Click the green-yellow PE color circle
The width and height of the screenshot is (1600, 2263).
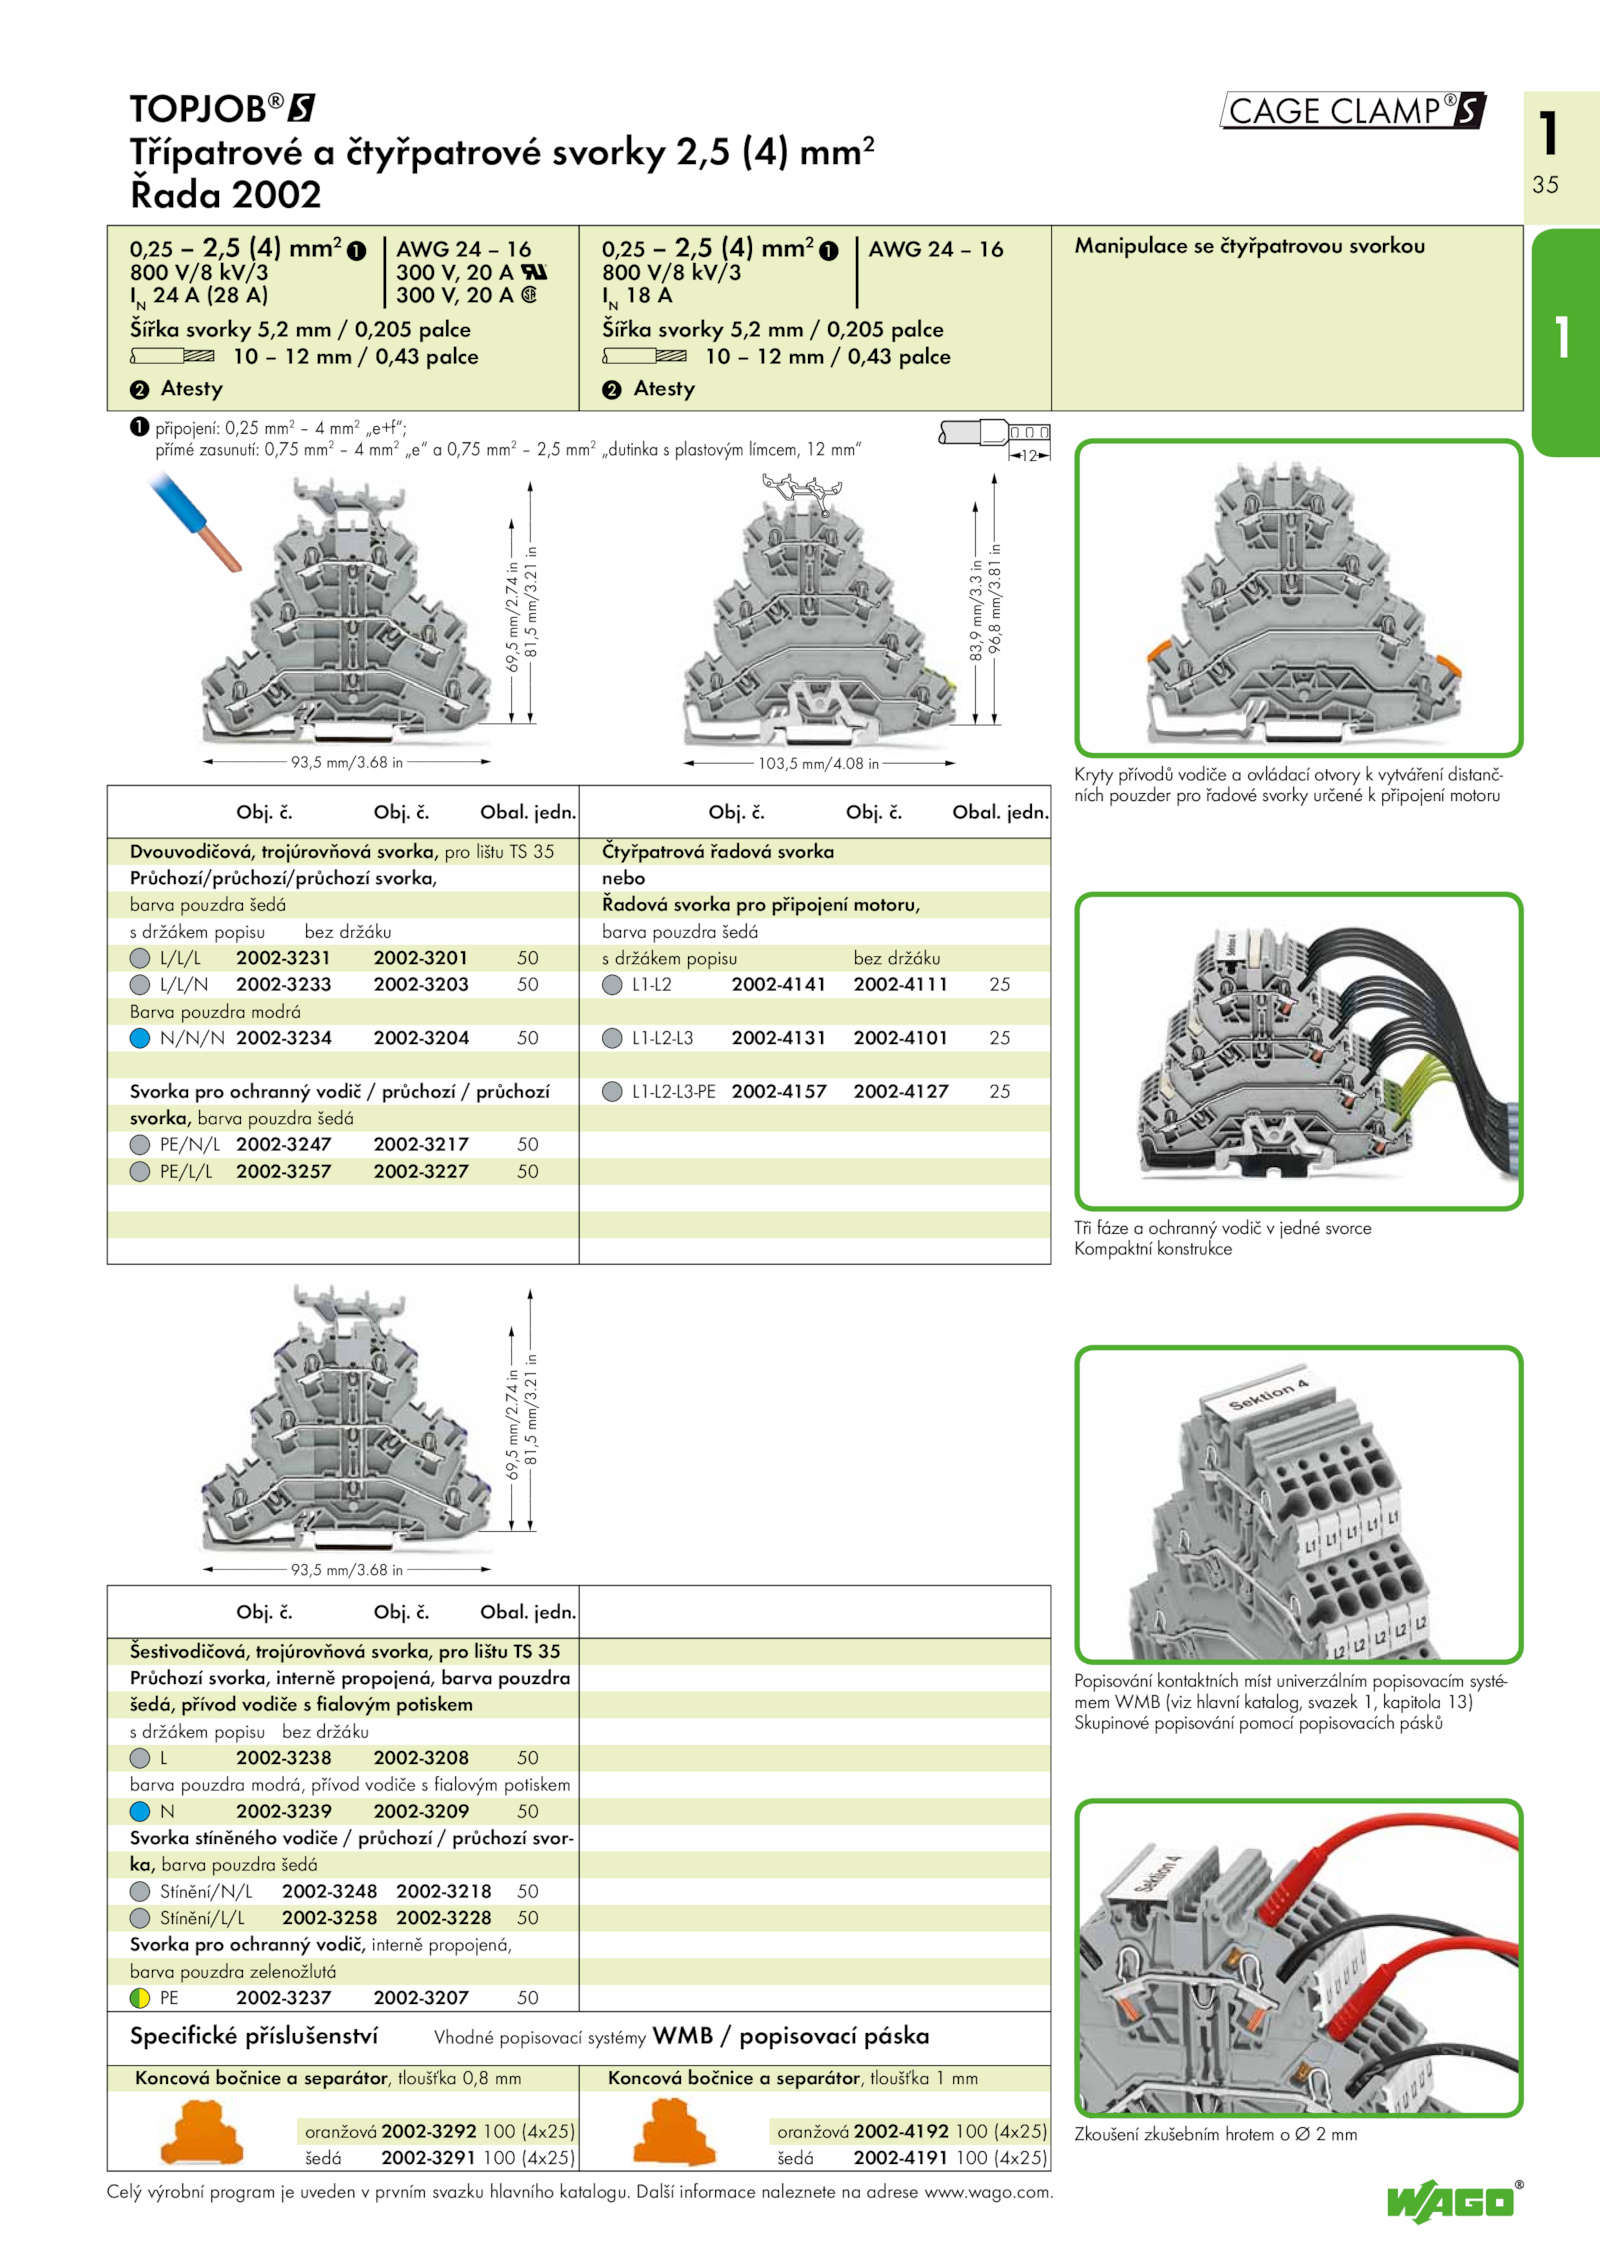point(140,1998)
